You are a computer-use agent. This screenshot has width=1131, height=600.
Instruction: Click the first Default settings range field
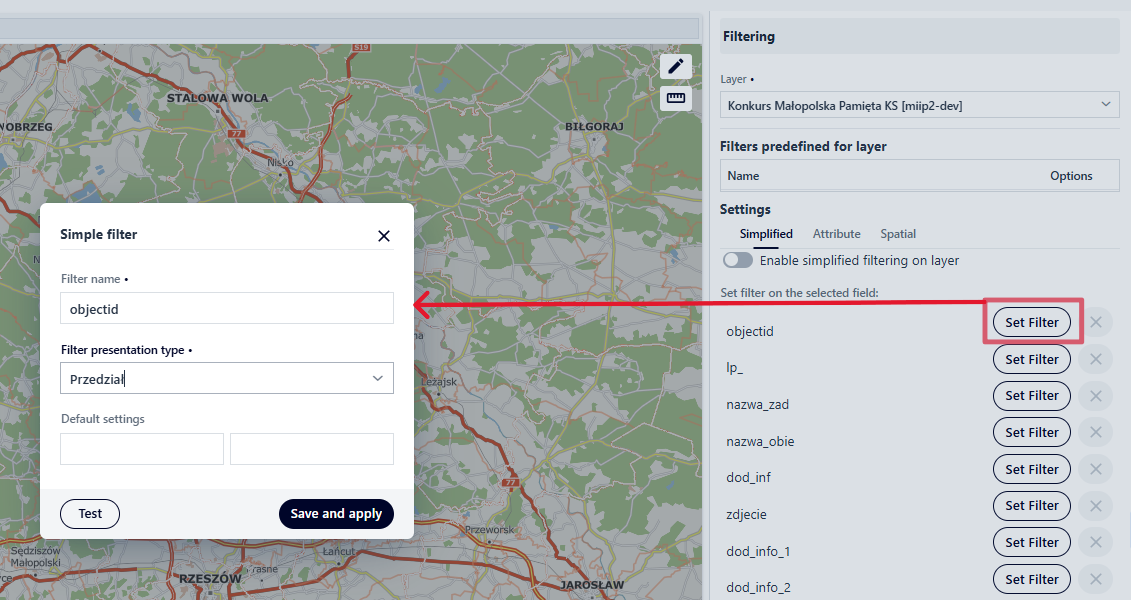coord(142,449)
